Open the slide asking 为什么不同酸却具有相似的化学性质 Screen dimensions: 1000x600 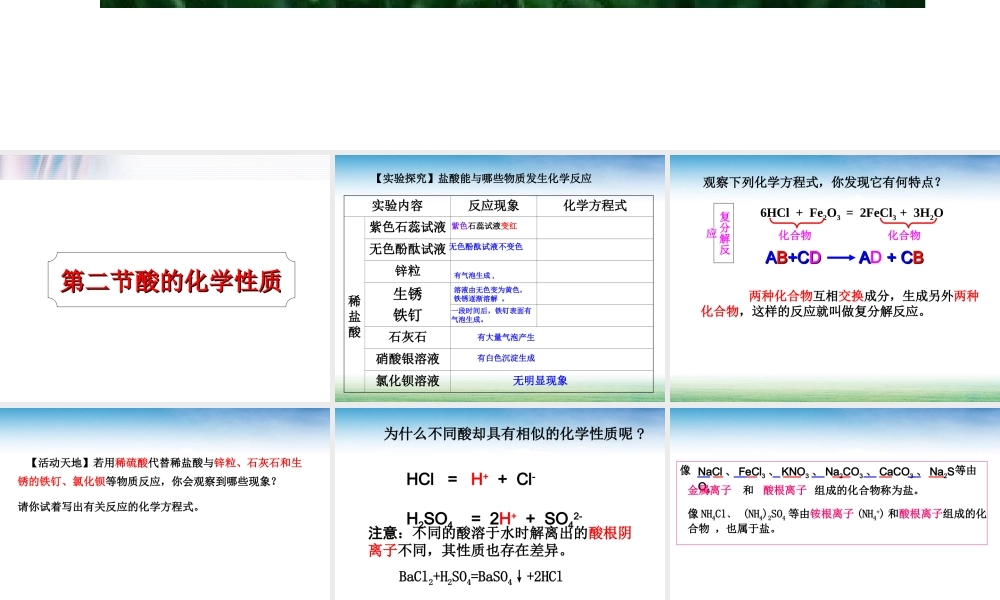pos(499,504)
